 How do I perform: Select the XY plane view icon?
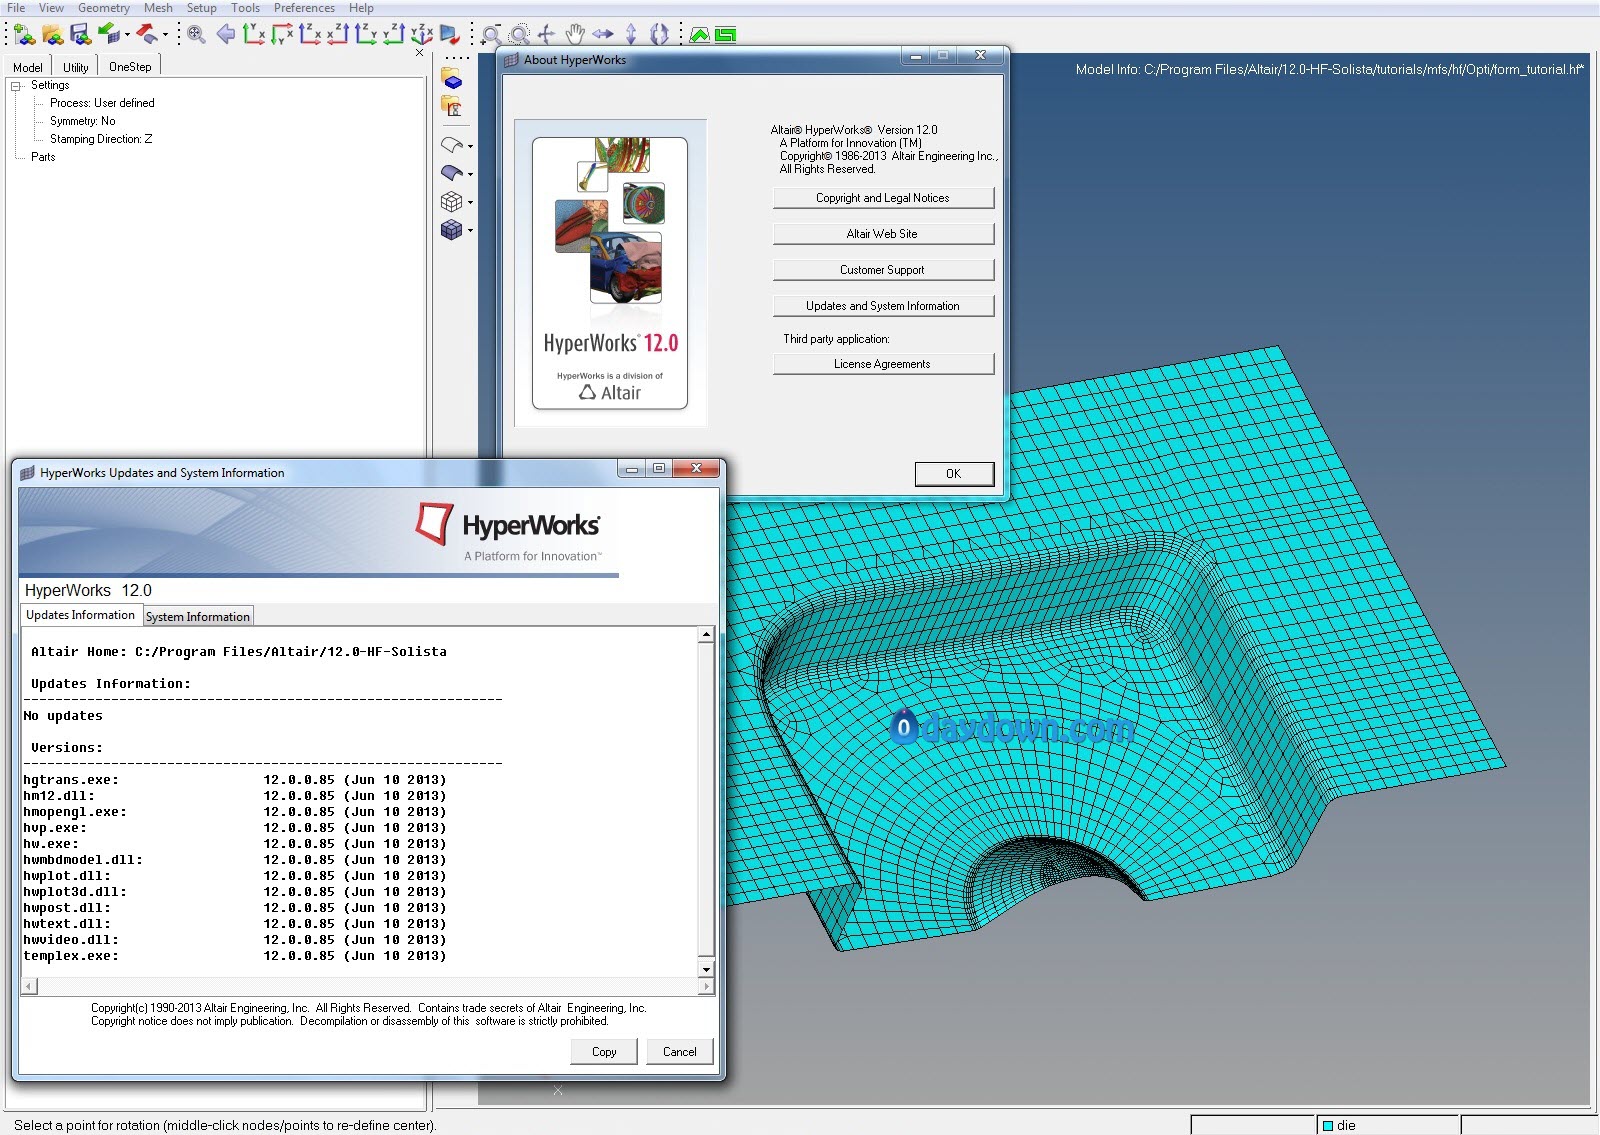pyautogui.click(x=254, y=35)
